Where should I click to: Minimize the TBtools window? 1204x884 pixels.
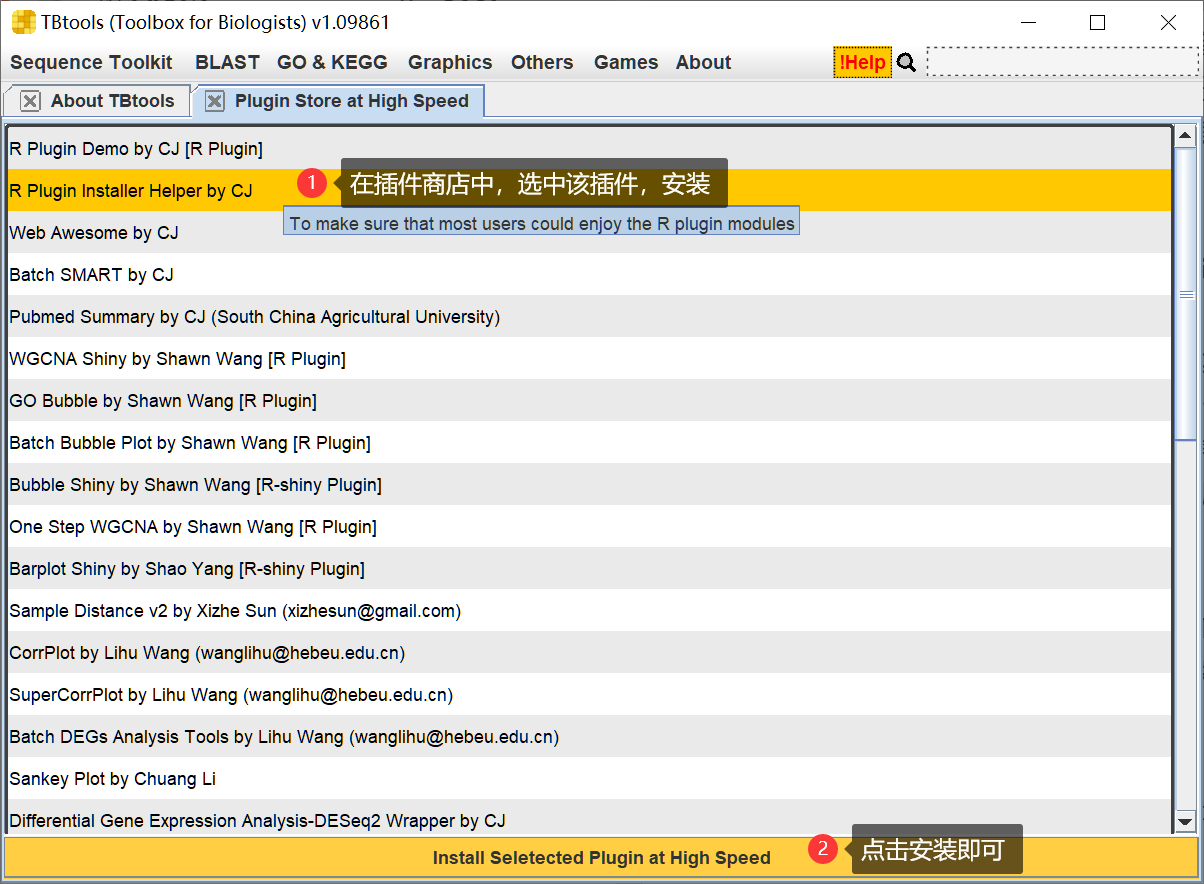point(1028,22)
